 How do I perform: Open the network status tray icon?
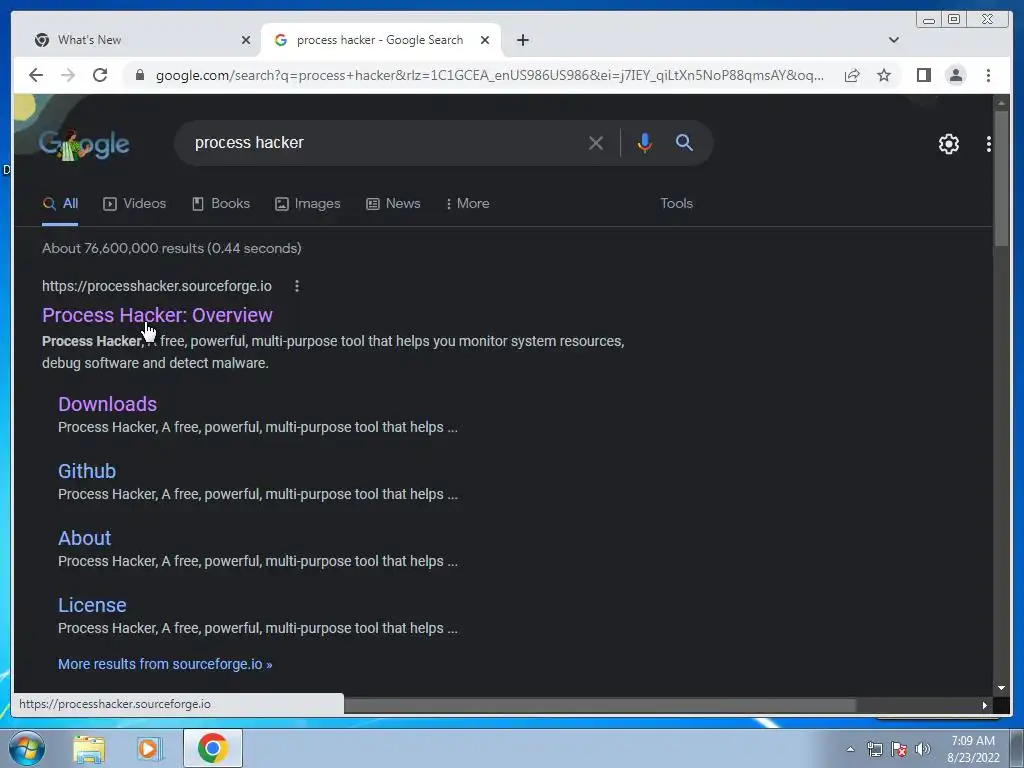[x=874, y=750]
